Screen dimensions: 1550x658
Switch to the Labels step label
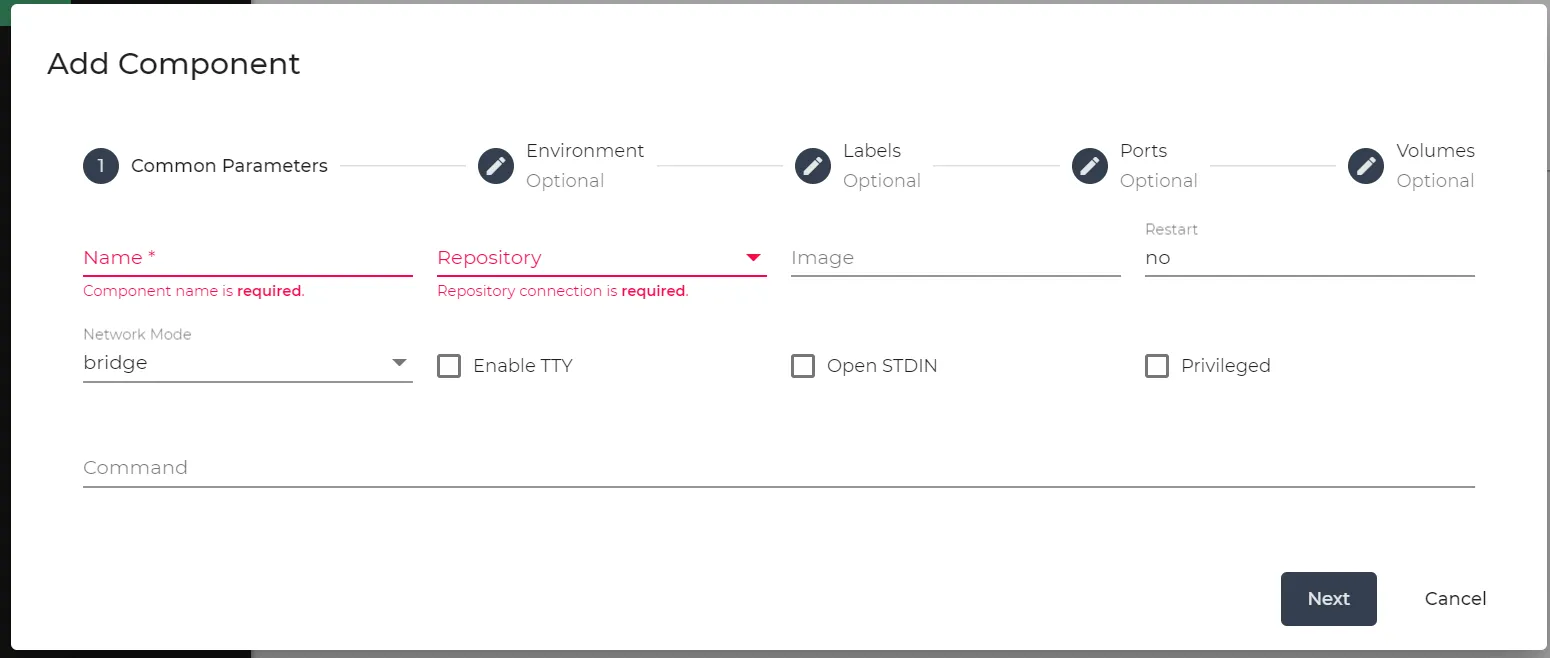tap(872, 151)
